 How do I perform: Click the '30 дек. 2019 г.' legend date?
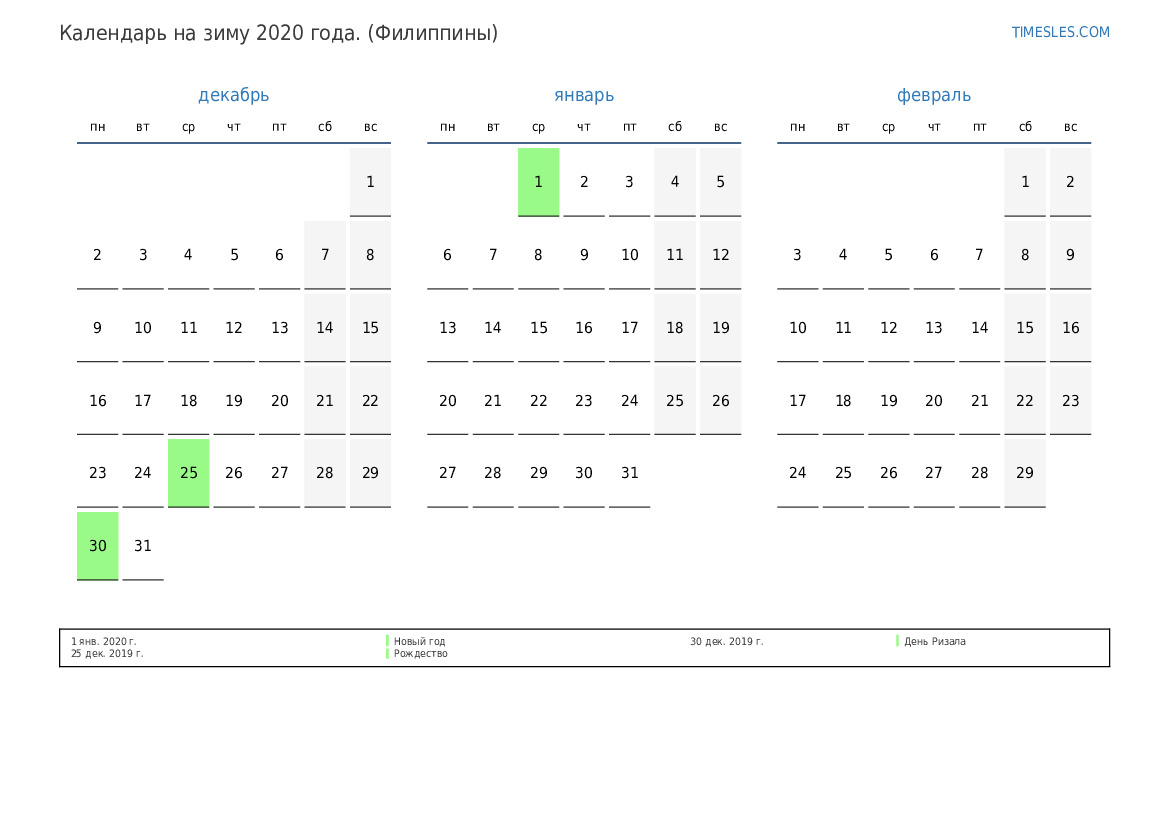[726, 641]
